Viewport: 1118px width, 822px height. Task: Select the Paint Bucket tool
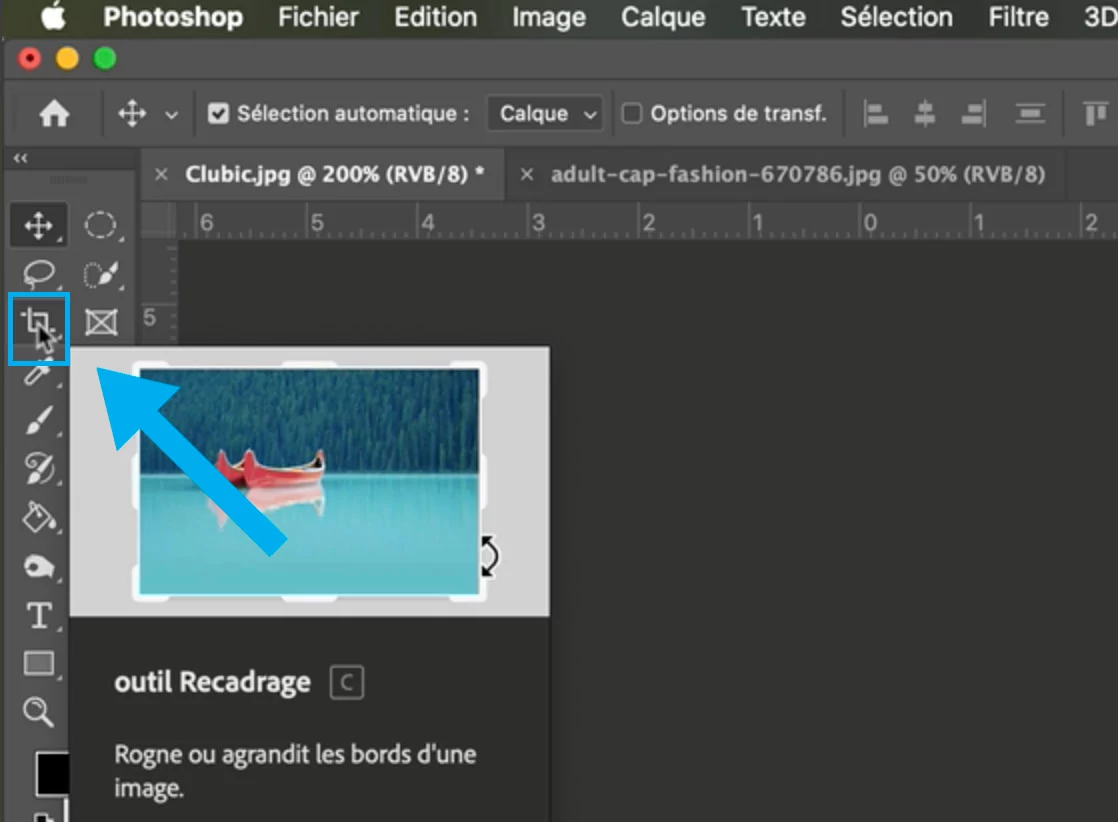(39, 518)
